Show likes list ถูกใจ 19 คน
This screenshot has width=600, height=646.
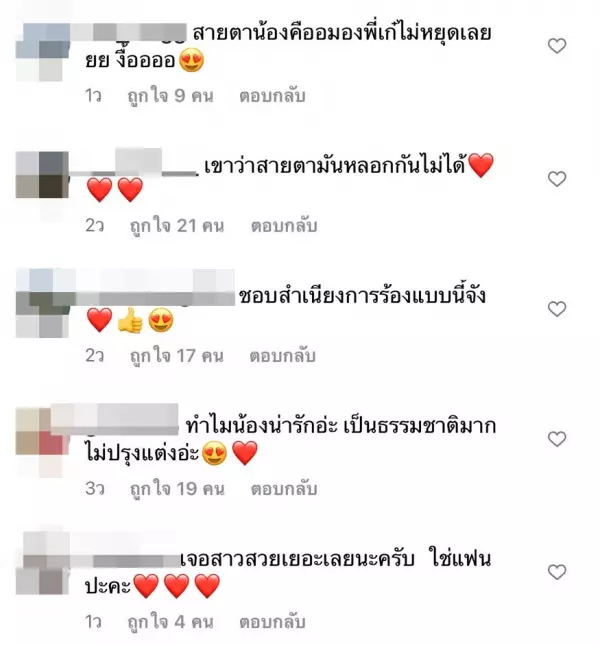(177, 489)
